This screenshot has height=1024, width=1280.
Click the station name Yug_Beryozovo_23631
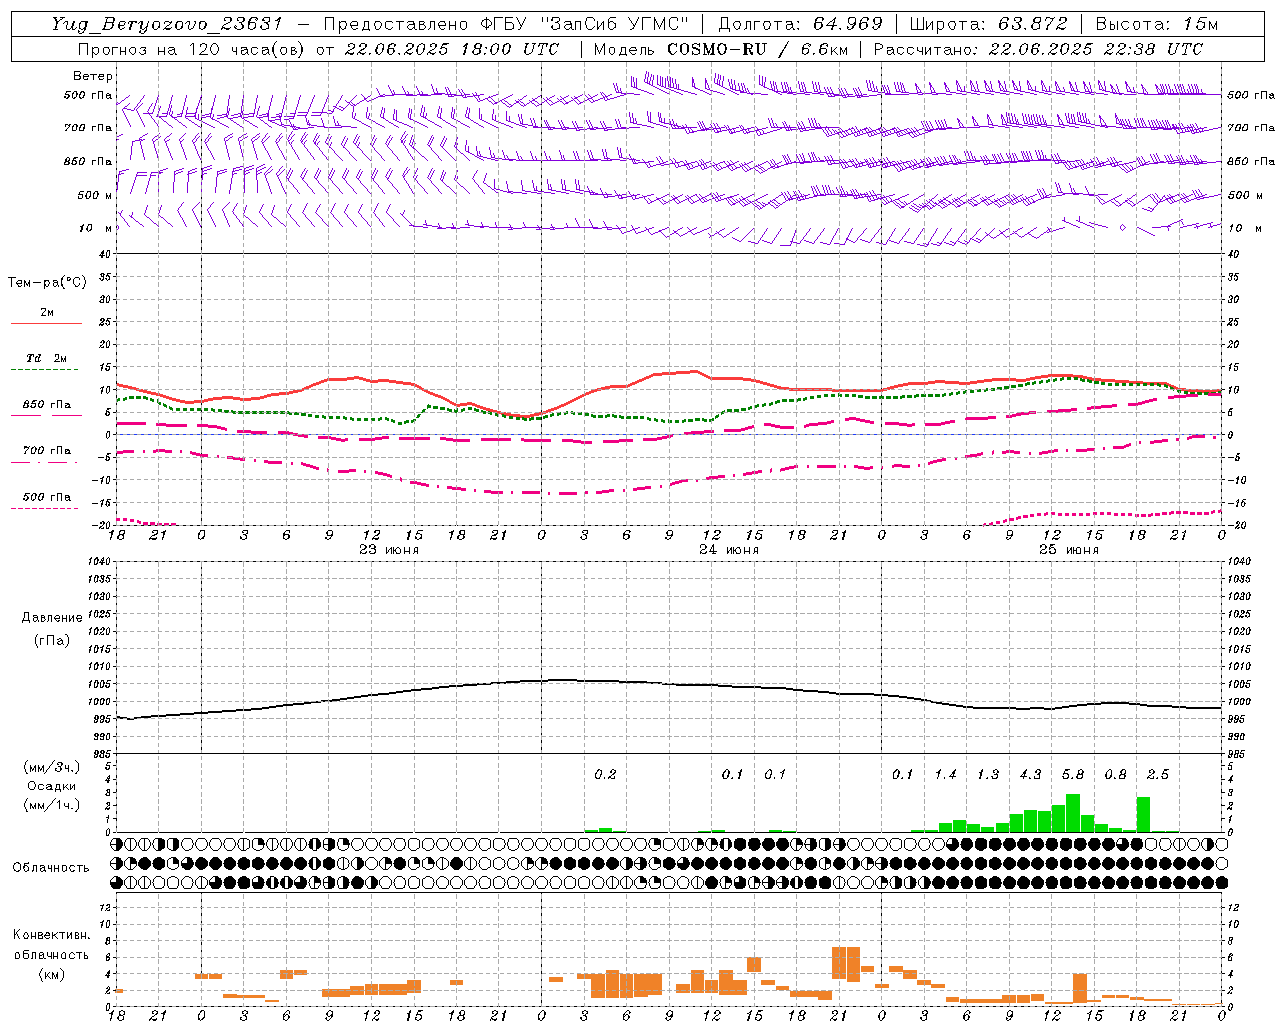(167, 25)
